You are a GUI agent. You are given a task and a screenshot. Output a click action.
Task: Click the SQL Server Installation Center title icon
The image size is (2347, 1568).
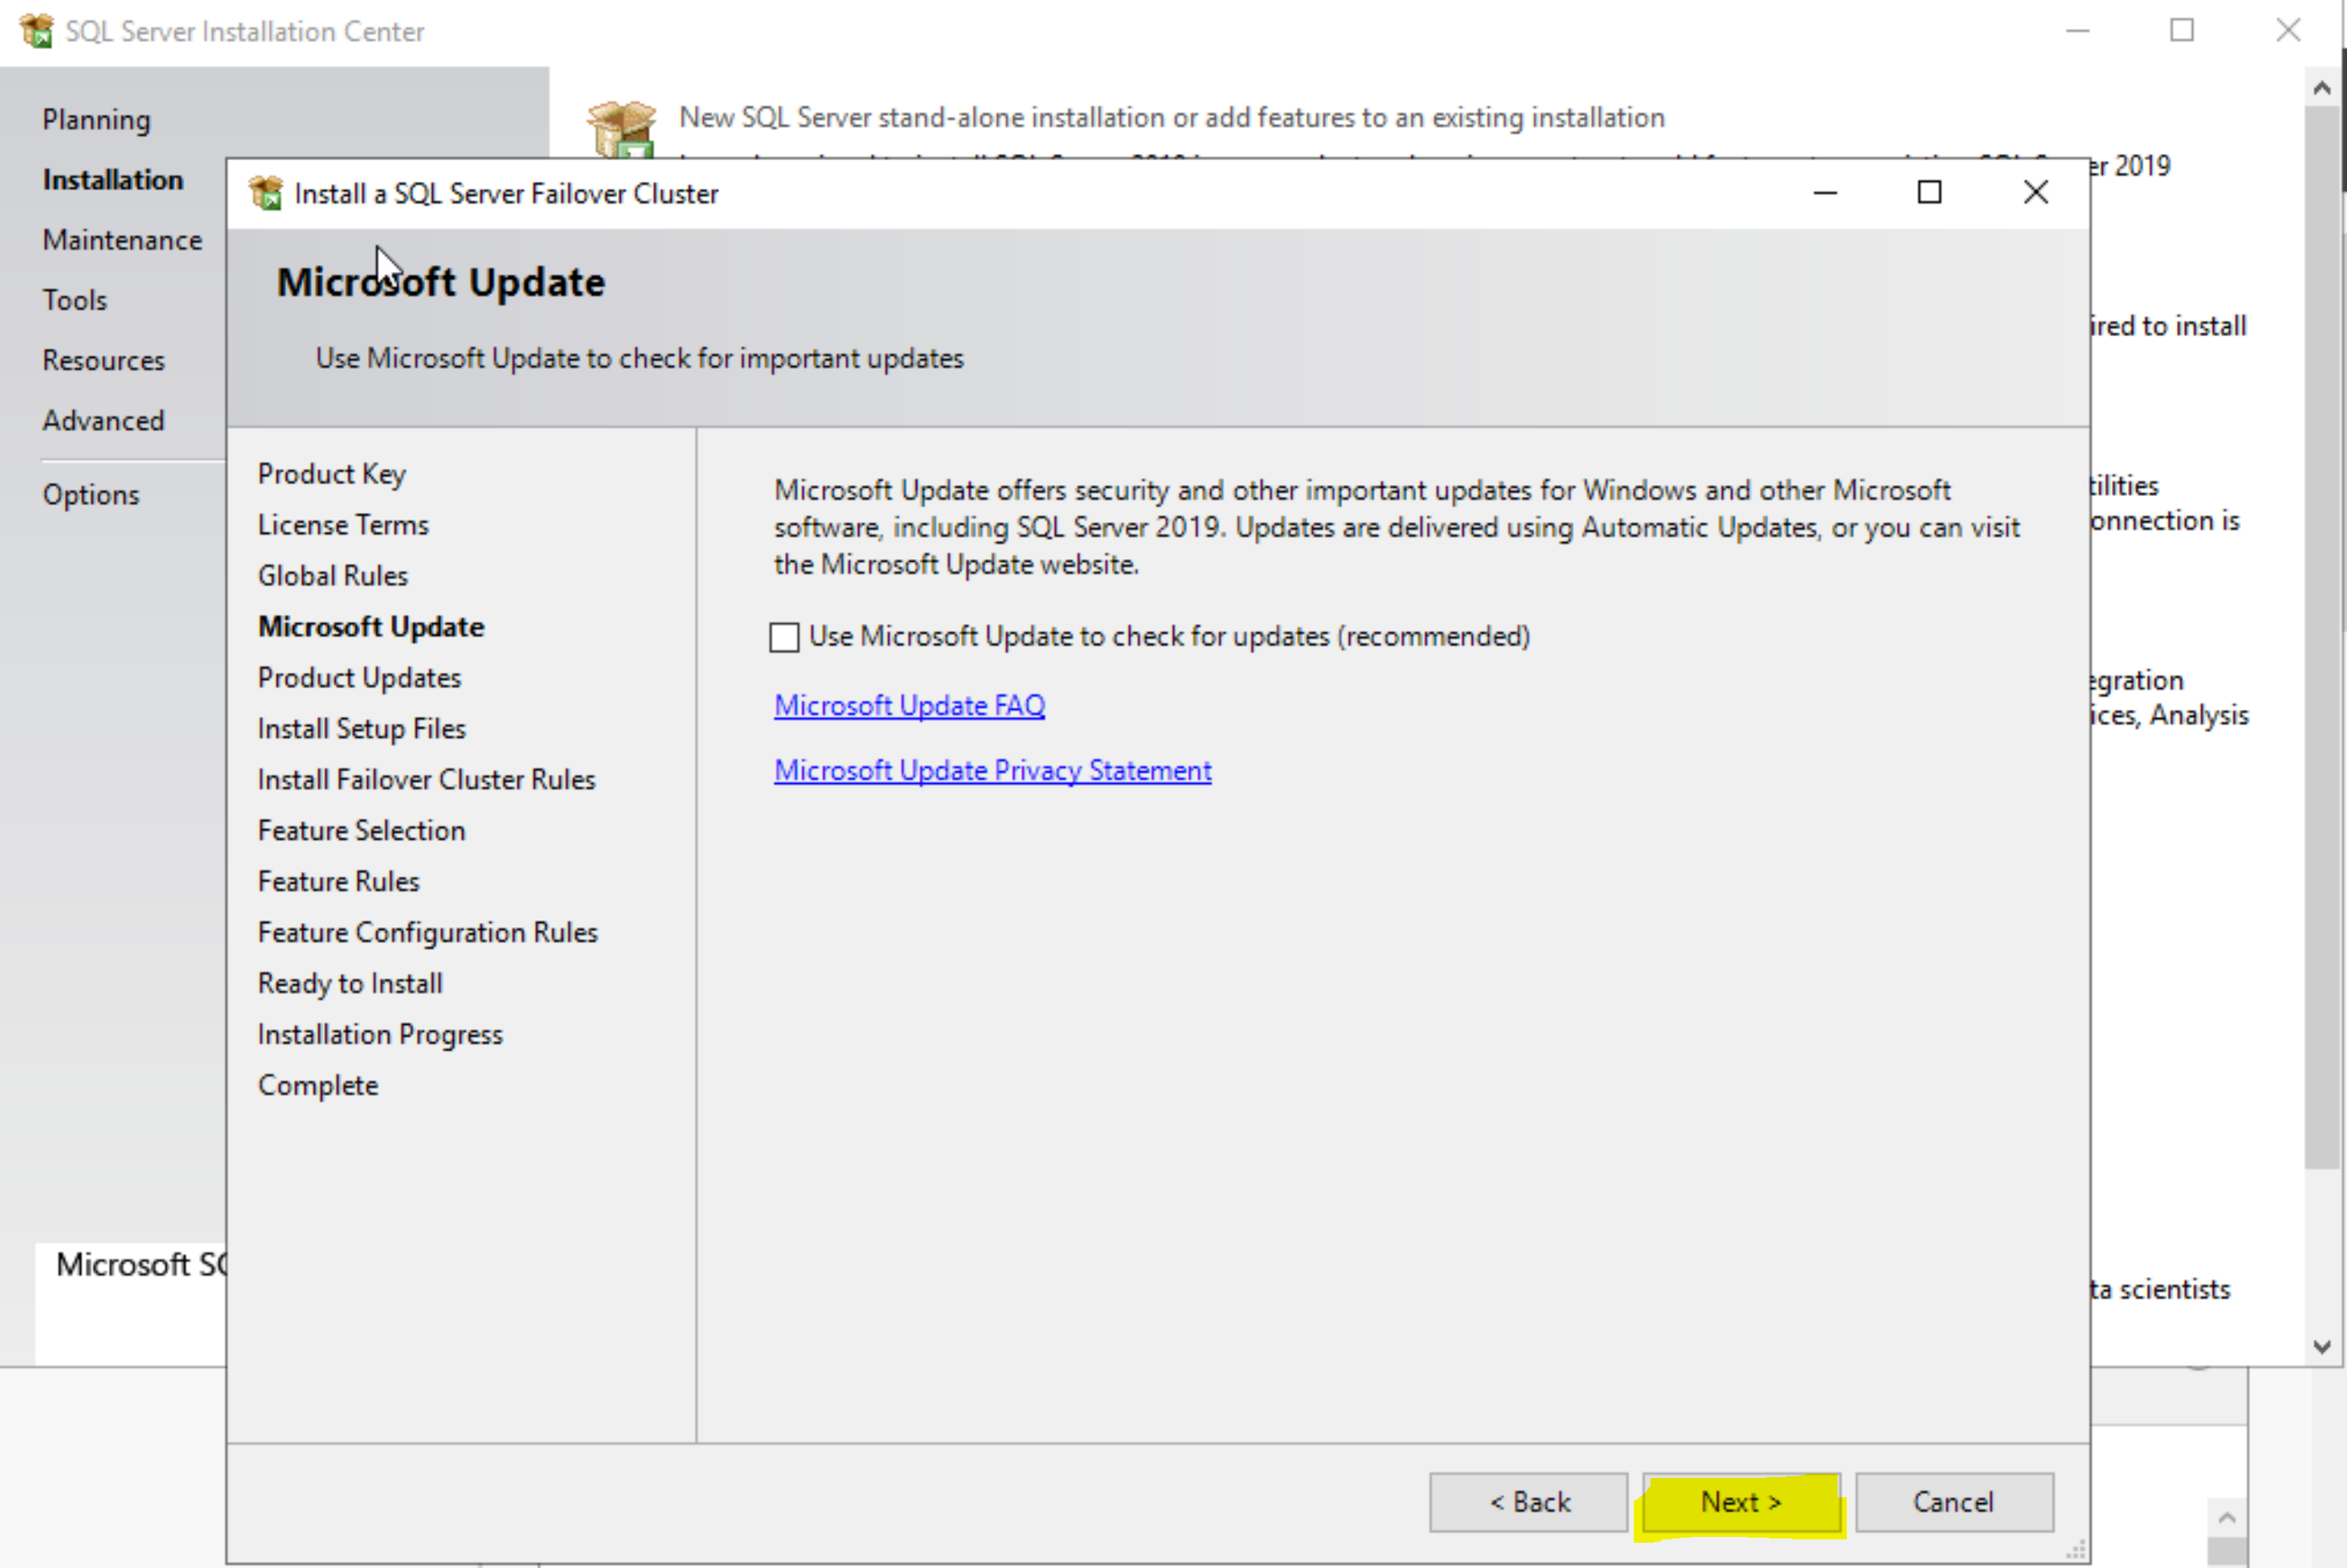tap(36, 31)
